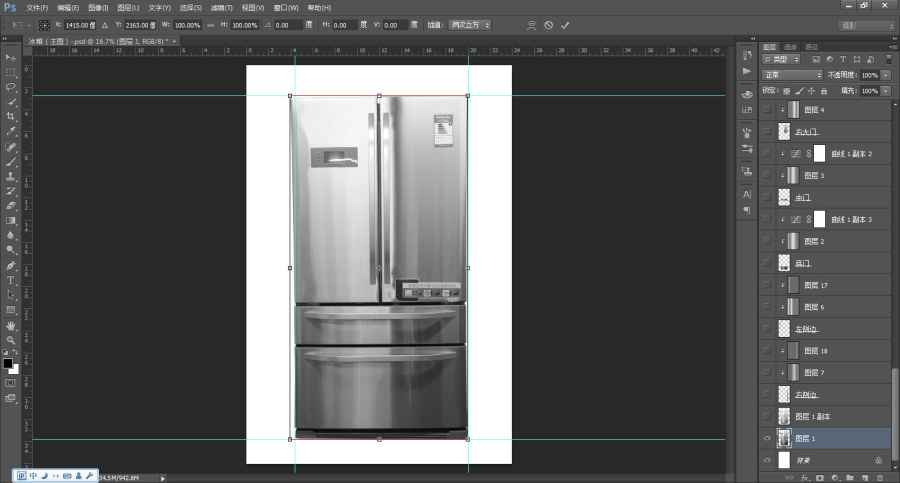
Task: Select the Hand tool
Action: click(x=10, y=325)
